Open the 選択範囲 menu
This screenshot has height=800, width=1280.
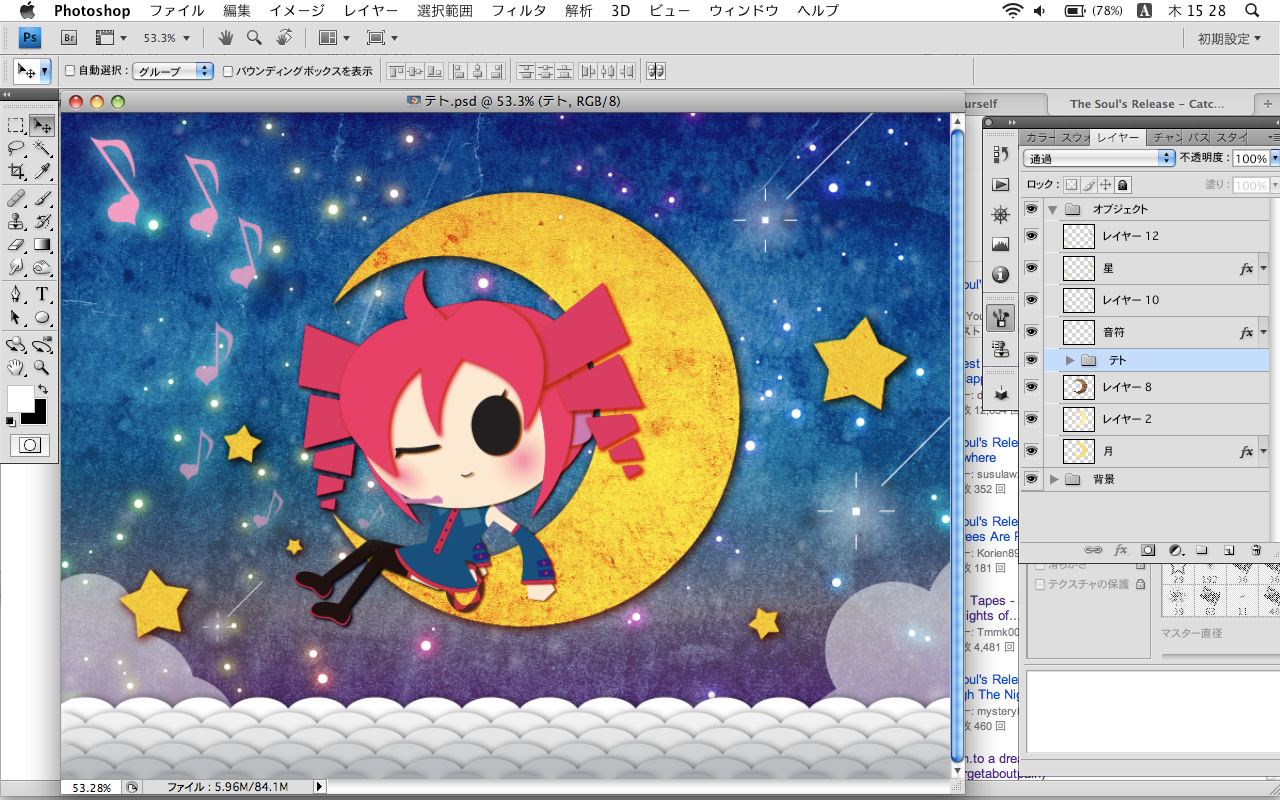click(444, 11)
